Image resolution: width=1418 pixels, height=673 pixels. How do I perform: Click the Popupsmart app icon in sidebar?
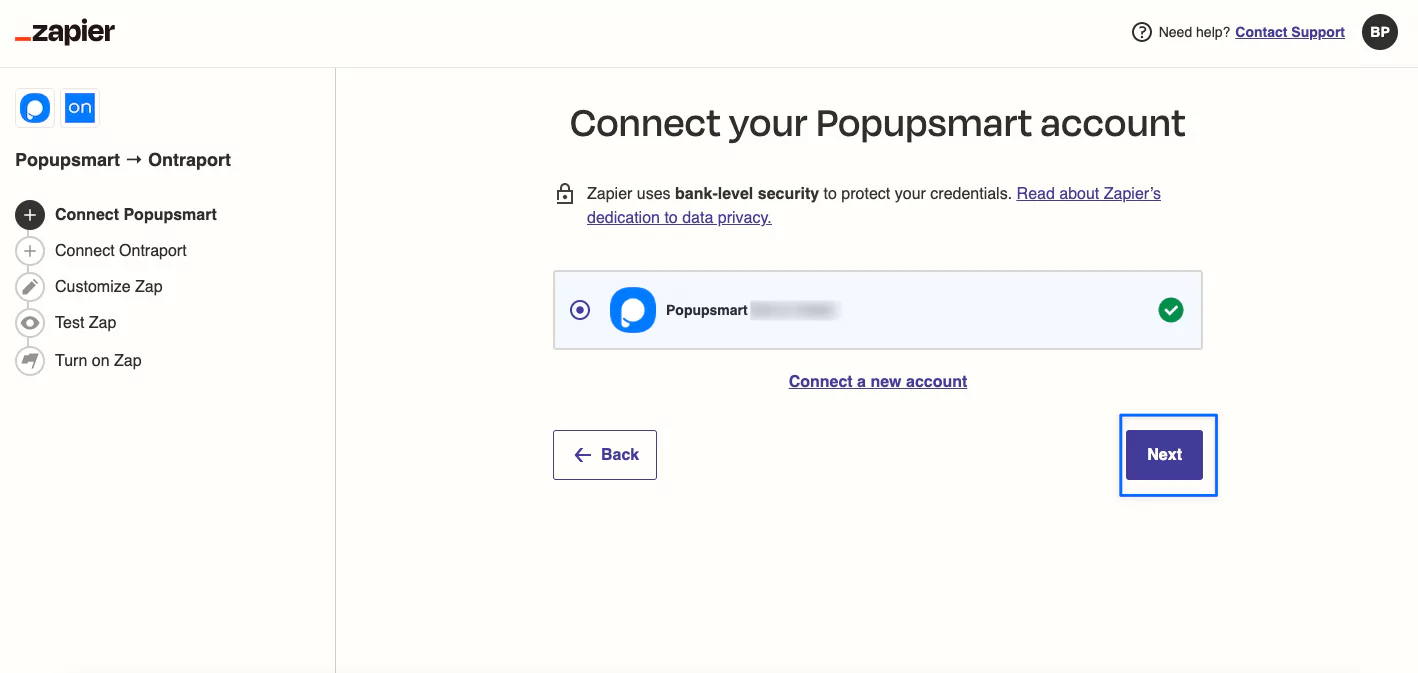pos(35,108)
